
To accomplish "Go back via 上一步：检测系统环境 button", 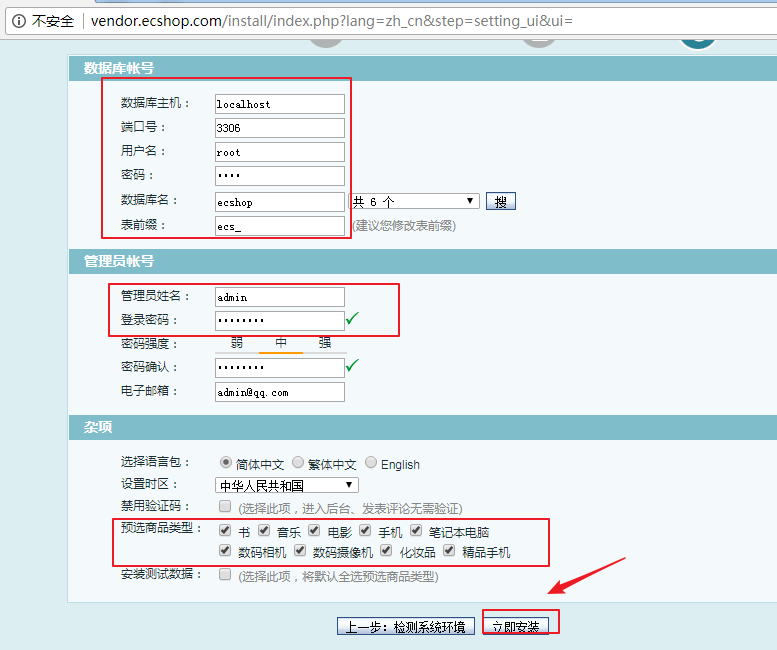I will tap(406, 626).
